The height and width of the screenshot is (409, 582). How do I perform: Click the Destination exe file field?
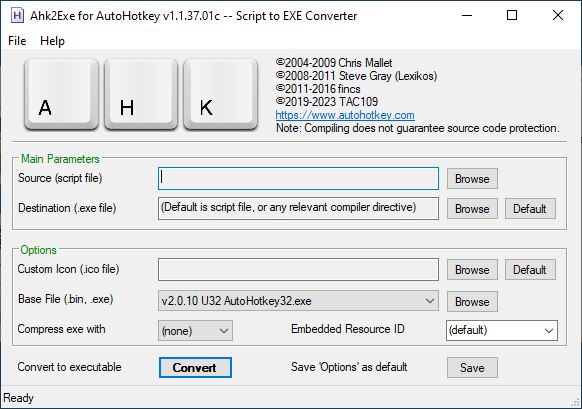(298, 208)
